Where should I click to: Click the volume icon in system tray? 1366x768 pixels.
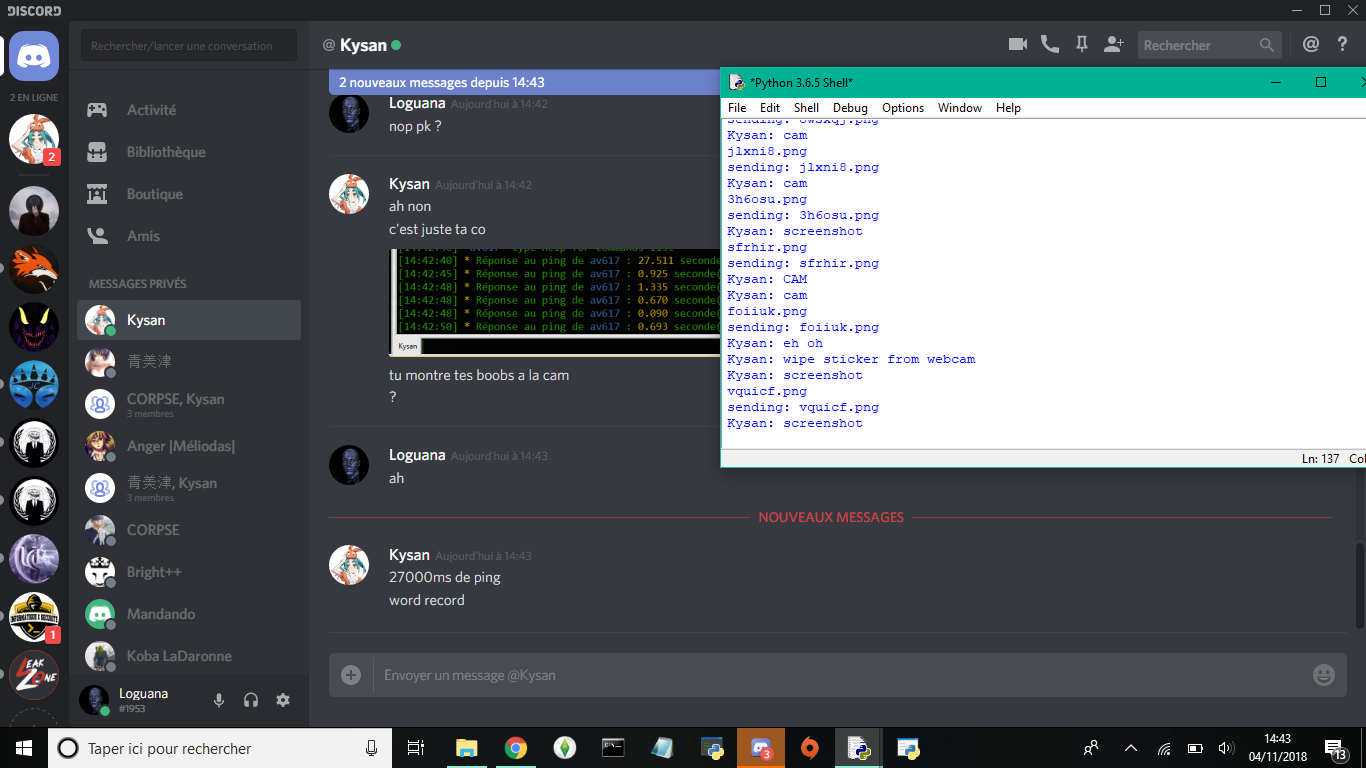(x=1225, y=748)
